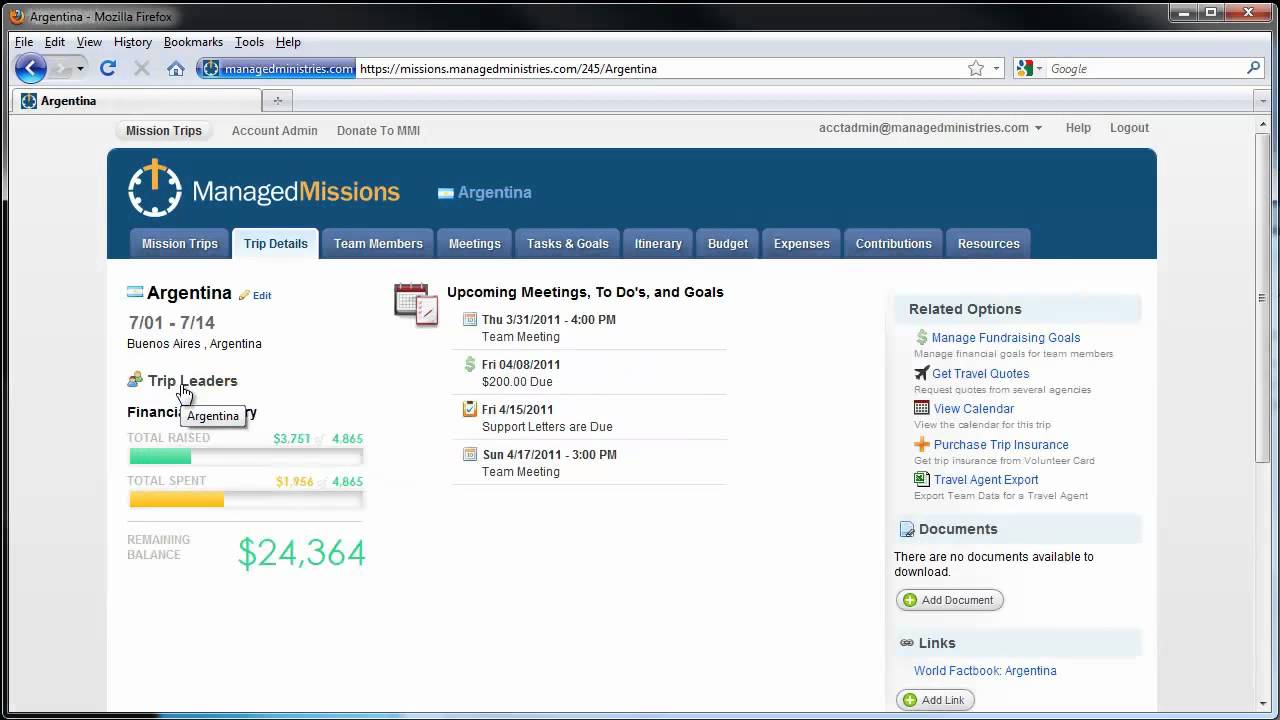Open the History menu
The width and height of the screenshot is (1280, 720).
132,42
